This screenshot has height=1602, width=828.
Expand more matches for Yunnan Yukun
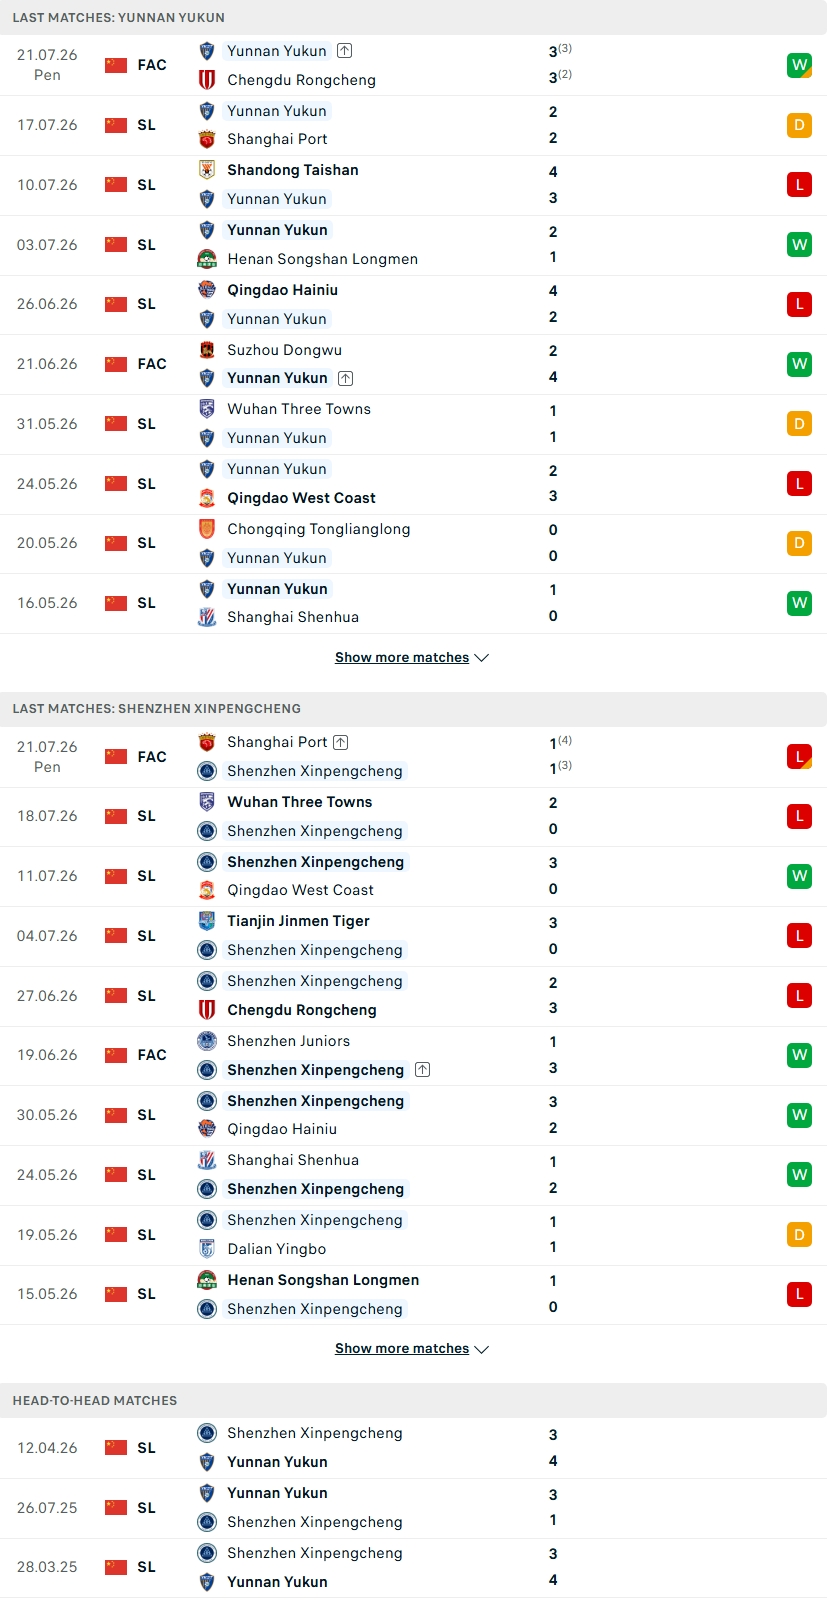coord(412,657)
